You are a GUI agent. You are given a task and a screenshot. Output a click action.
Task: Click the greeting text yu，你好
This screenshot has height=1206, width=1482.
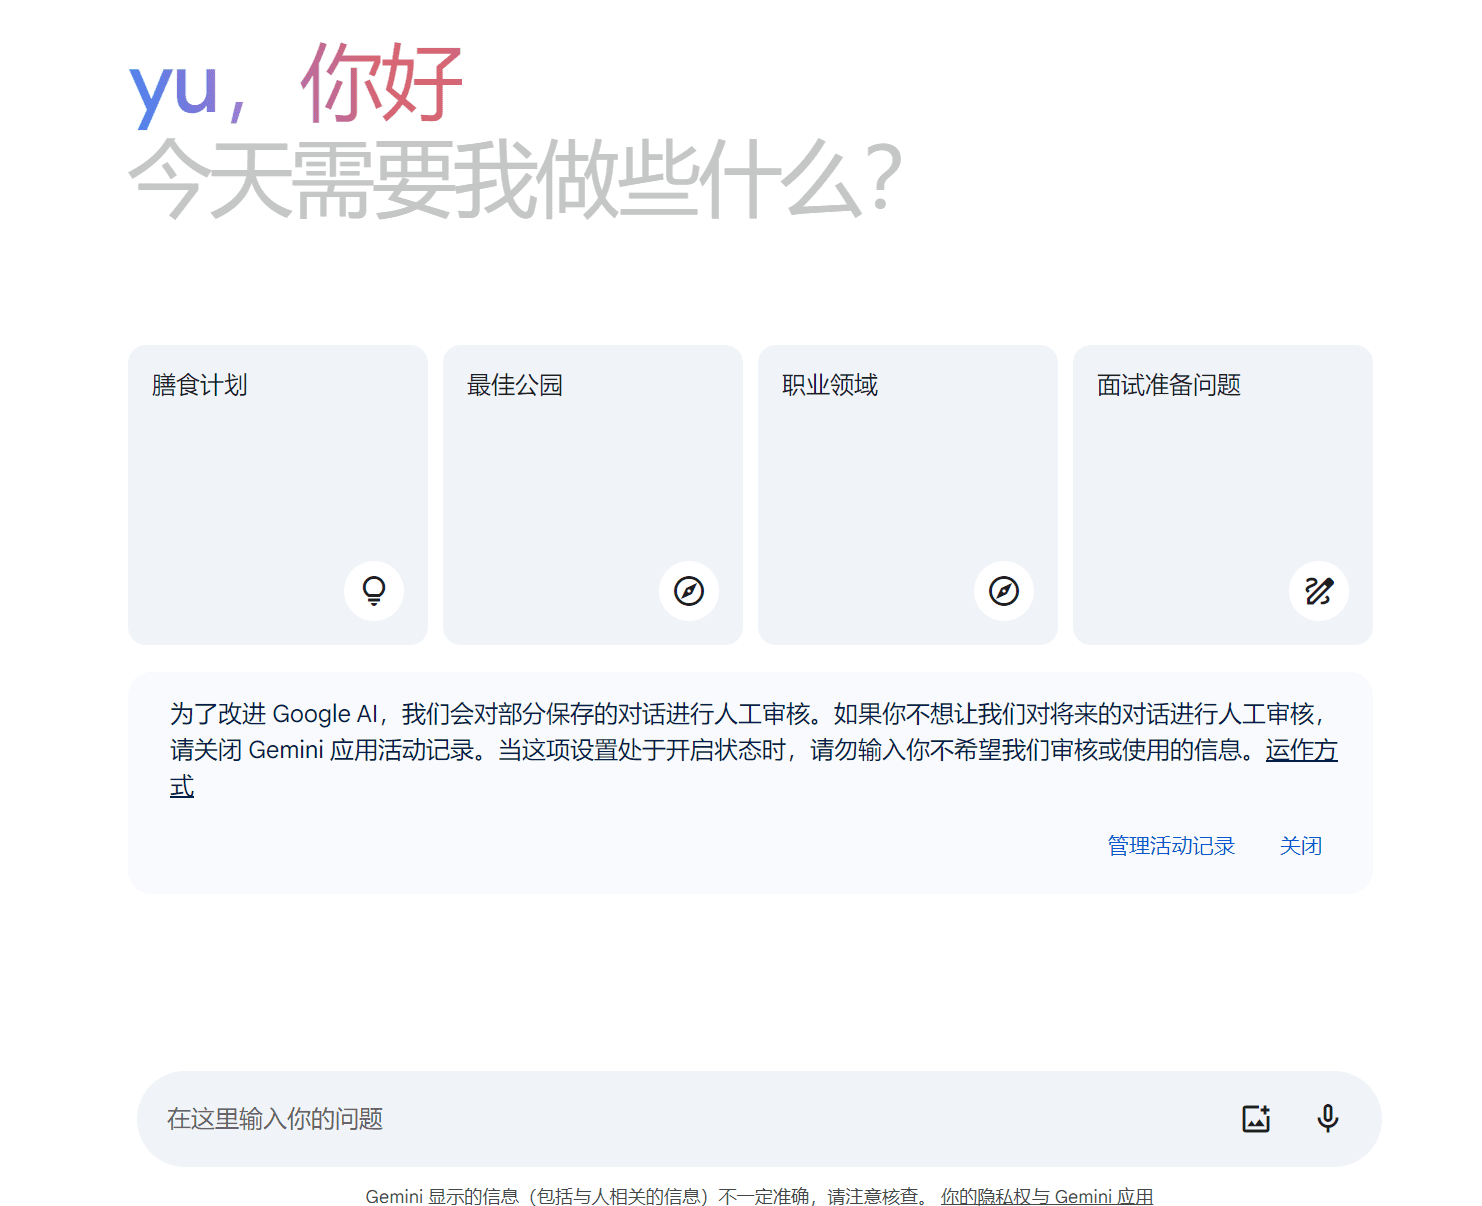coord(297,83)
